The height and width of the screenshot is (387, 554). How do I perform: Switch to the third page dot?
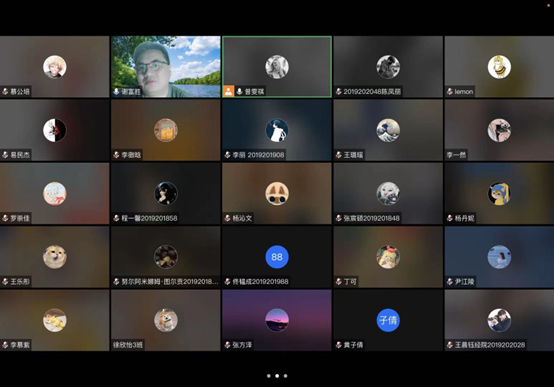pos(285,376)
